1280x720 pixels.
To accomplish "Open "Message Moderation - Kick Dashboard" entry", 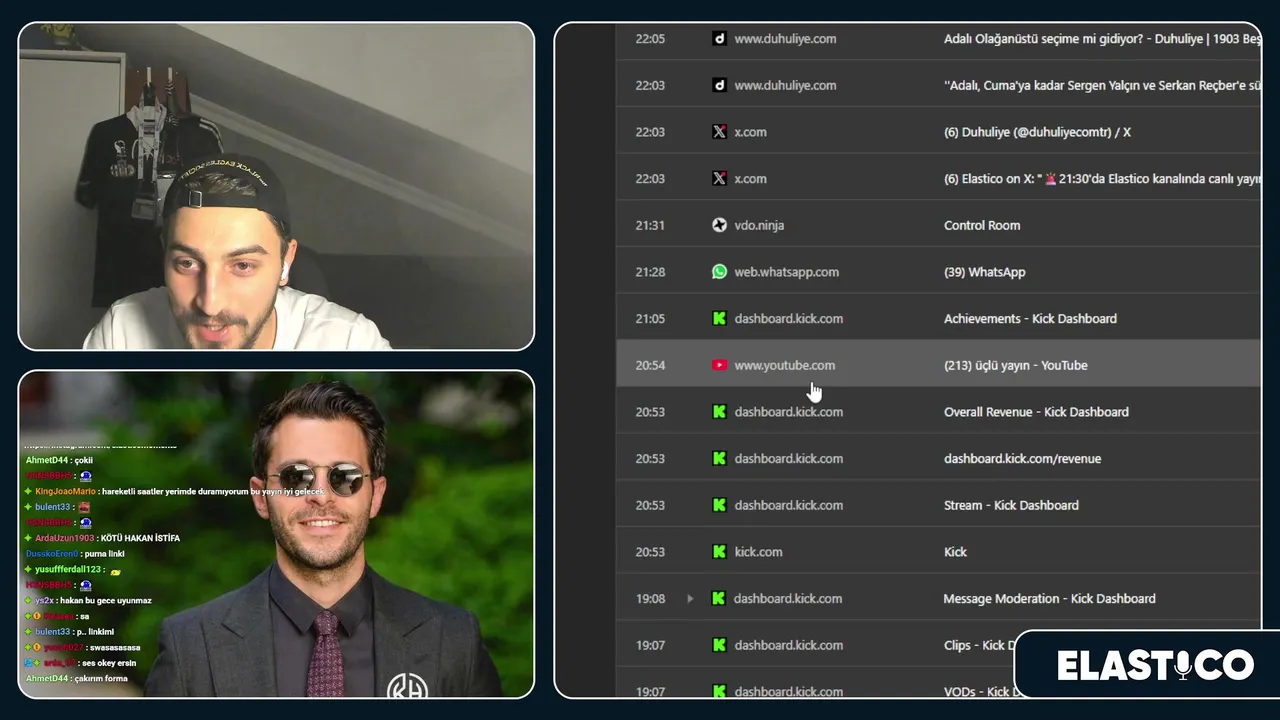I will tap(1049, 599).
